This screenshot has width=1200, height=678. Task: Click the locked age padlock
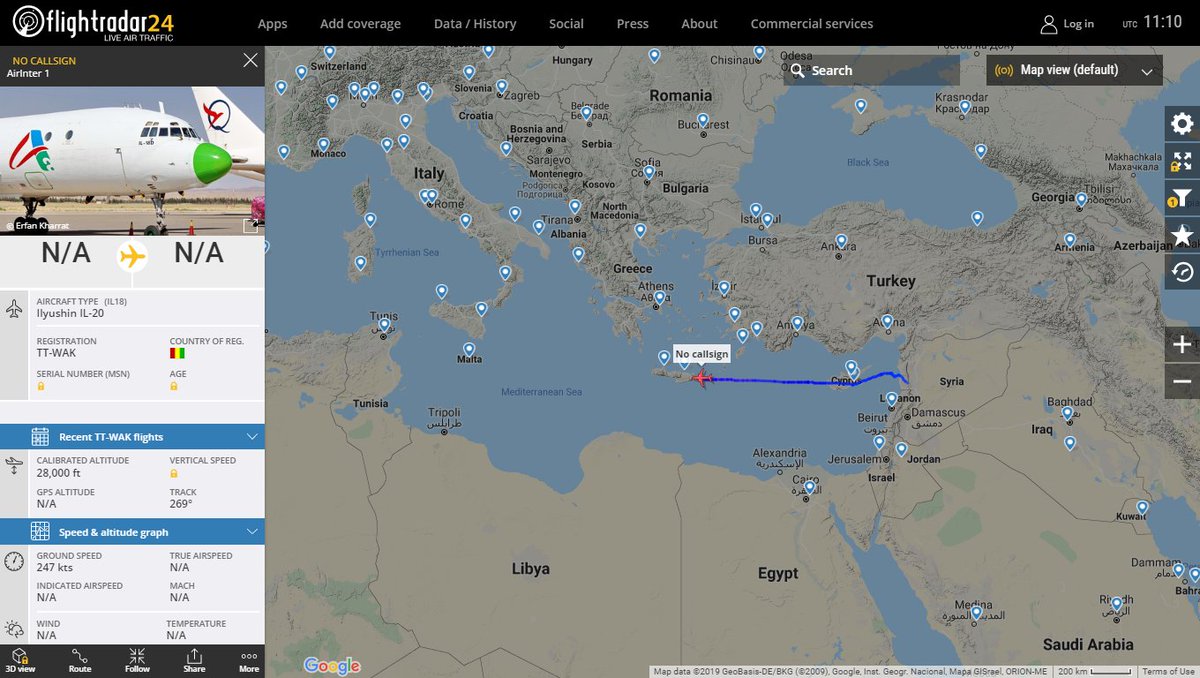(x=174, y=386)
